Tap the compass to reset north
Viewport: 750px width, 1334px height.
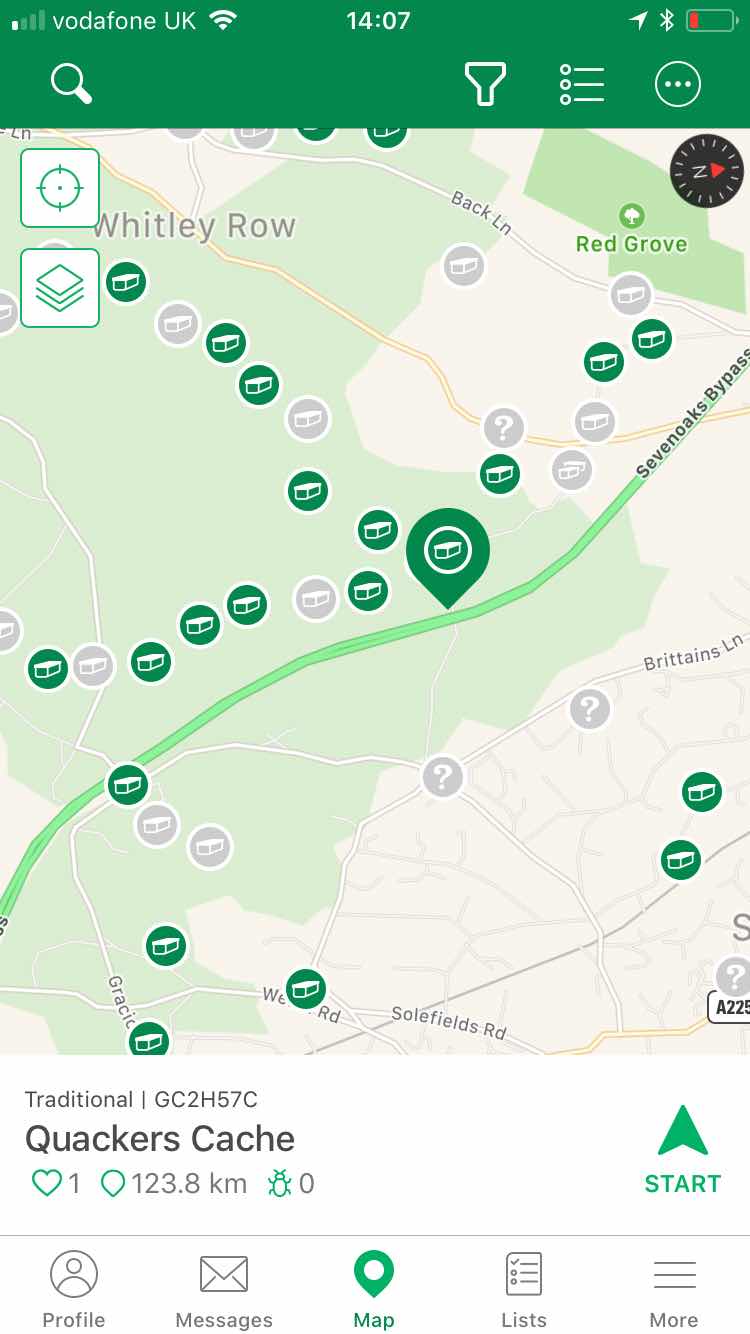pos(707,171)
